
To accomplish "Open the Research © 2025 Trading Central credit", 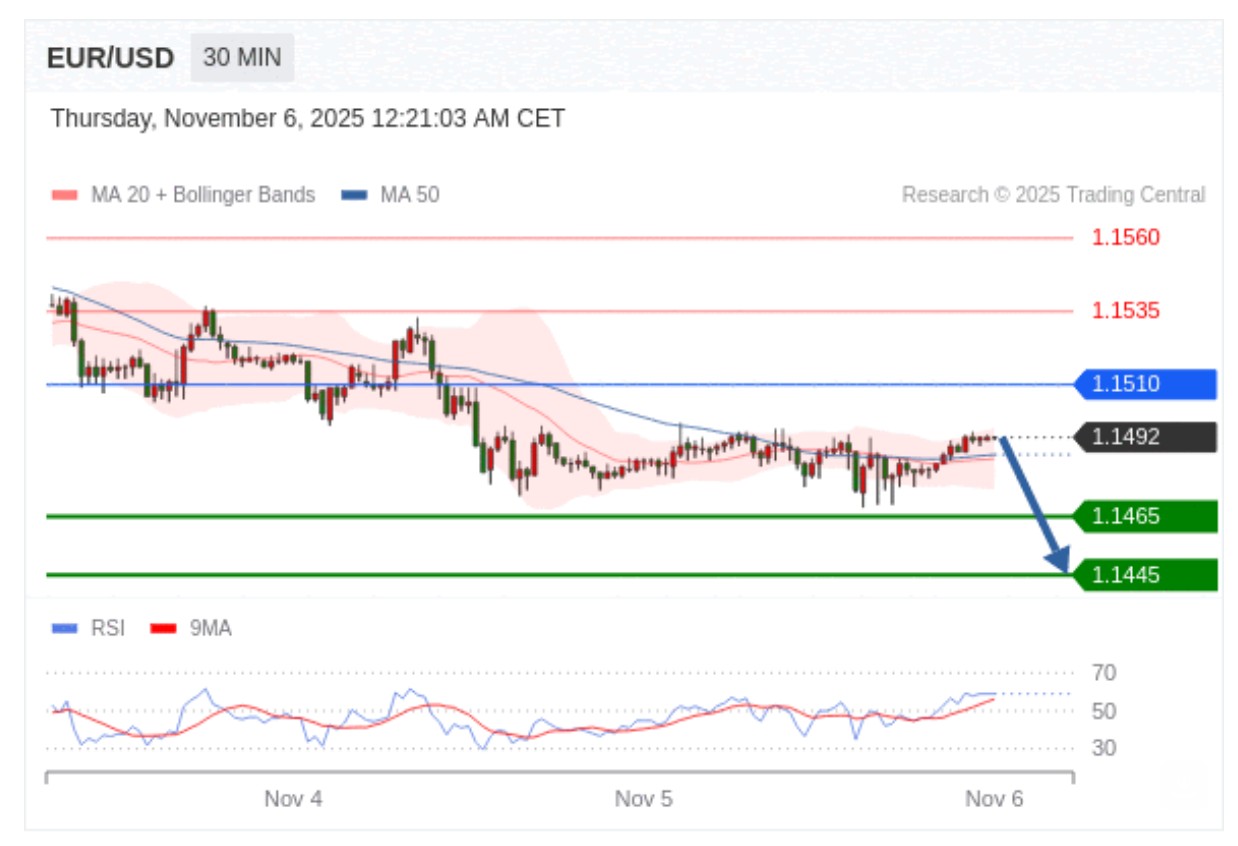I will pyautogui.click(x=1053, y=195).
